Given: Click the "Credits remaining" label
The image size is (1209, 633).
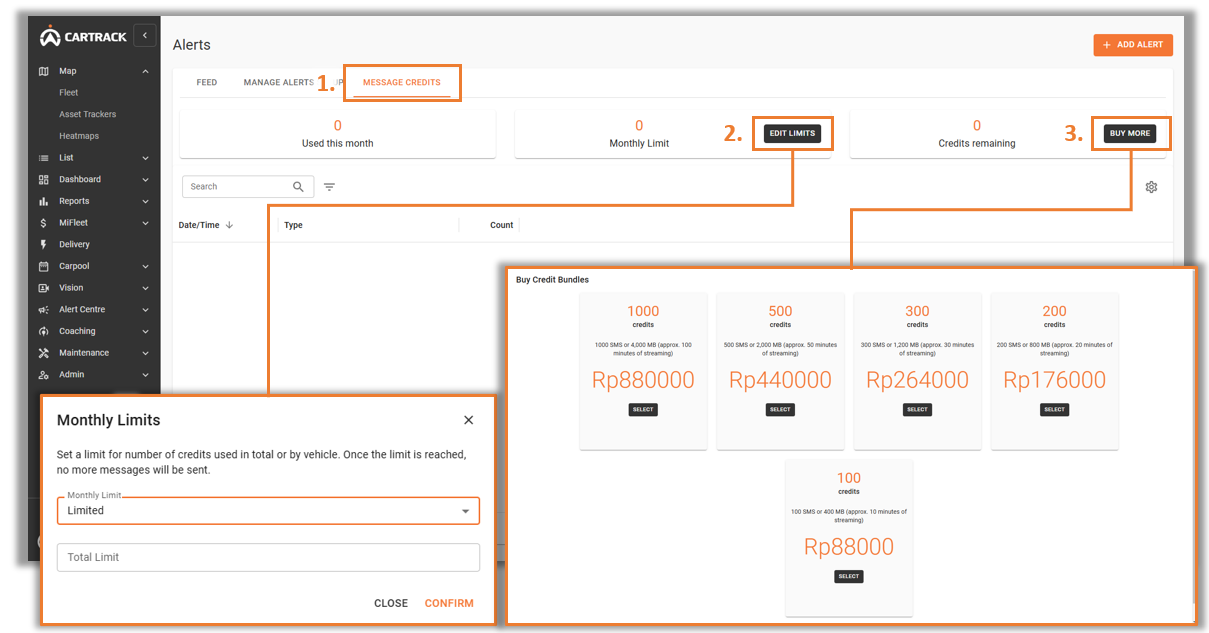Looking at the screenshot, I should pos(977,143).
